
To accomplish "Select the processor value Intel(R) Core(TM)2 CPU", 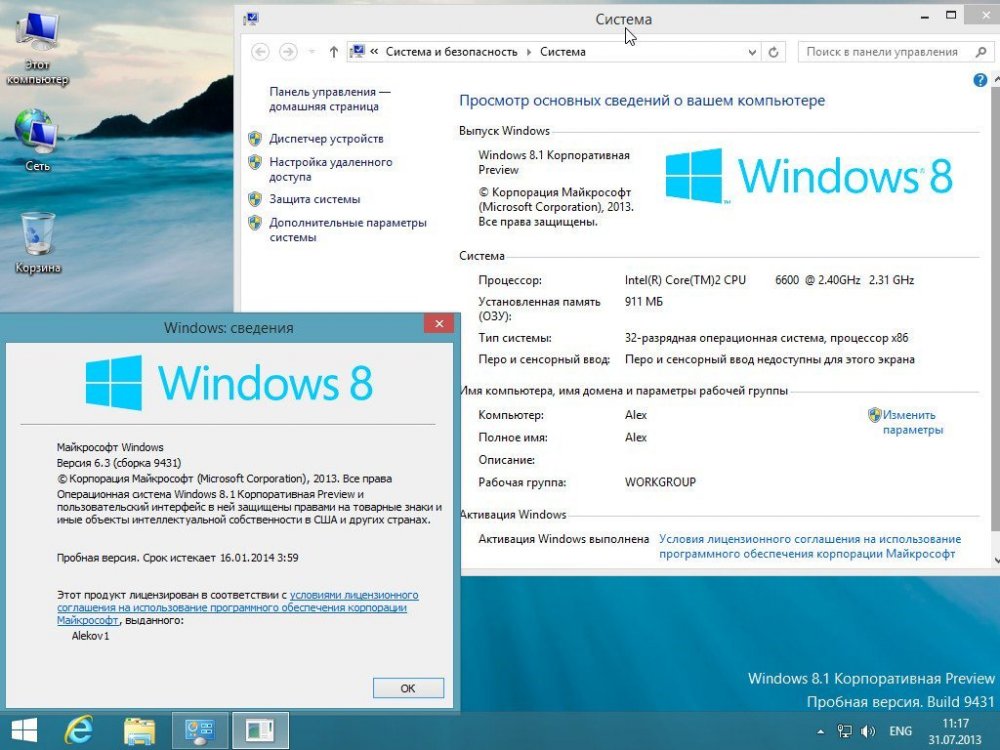I will 685,280.
